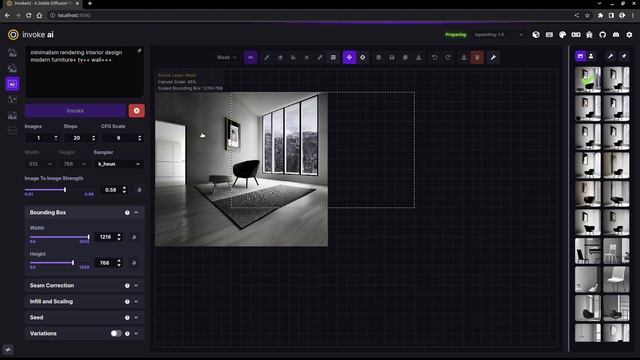Reset Bounding Box Height value
Image resolution: width=640 pixels, height=360 pixels.
[134, 263]
